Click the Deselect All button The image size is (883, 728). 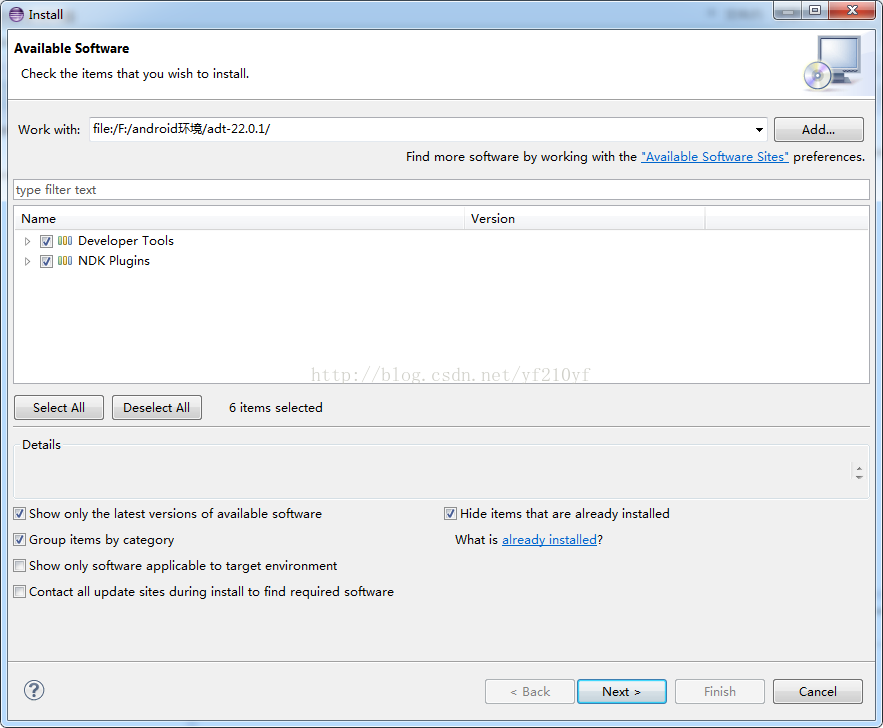coord(157,408)
